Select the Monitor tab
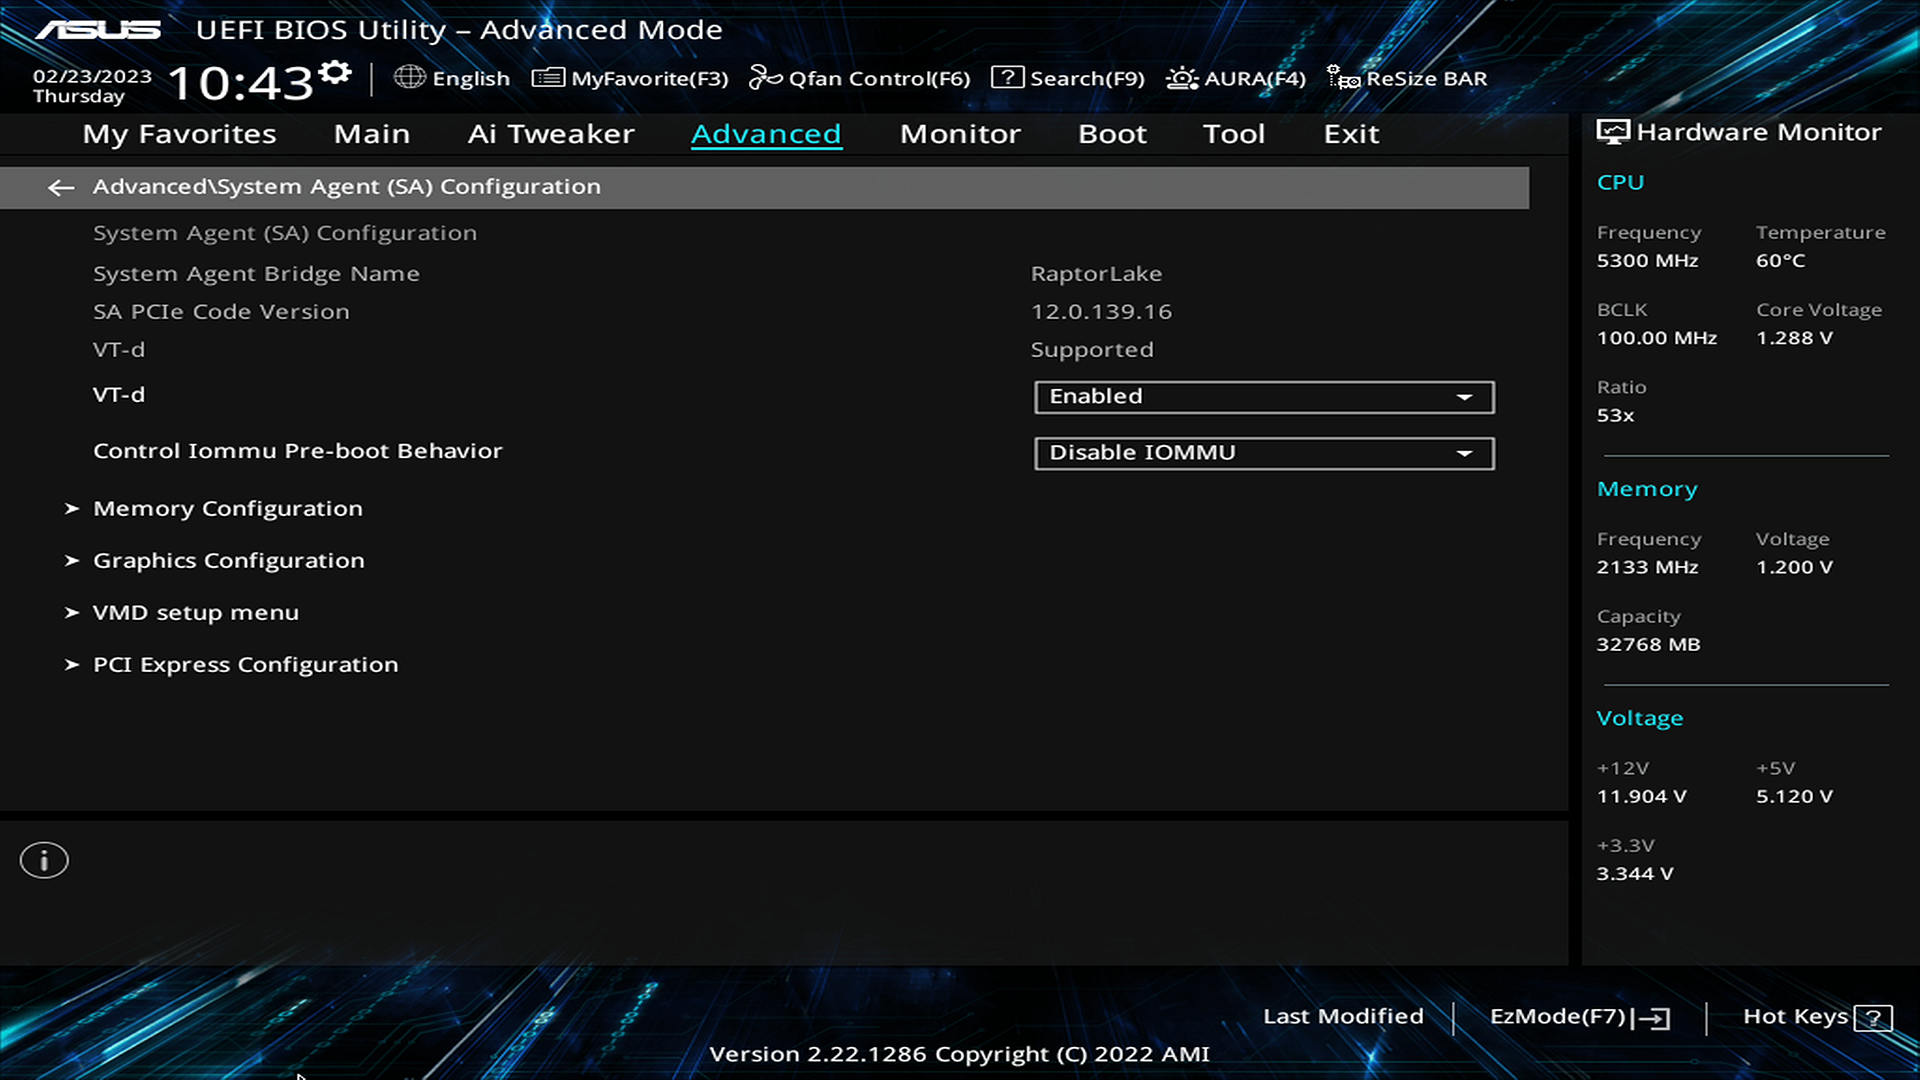This screenshot has height=1080, width=1920. [959, 132]
